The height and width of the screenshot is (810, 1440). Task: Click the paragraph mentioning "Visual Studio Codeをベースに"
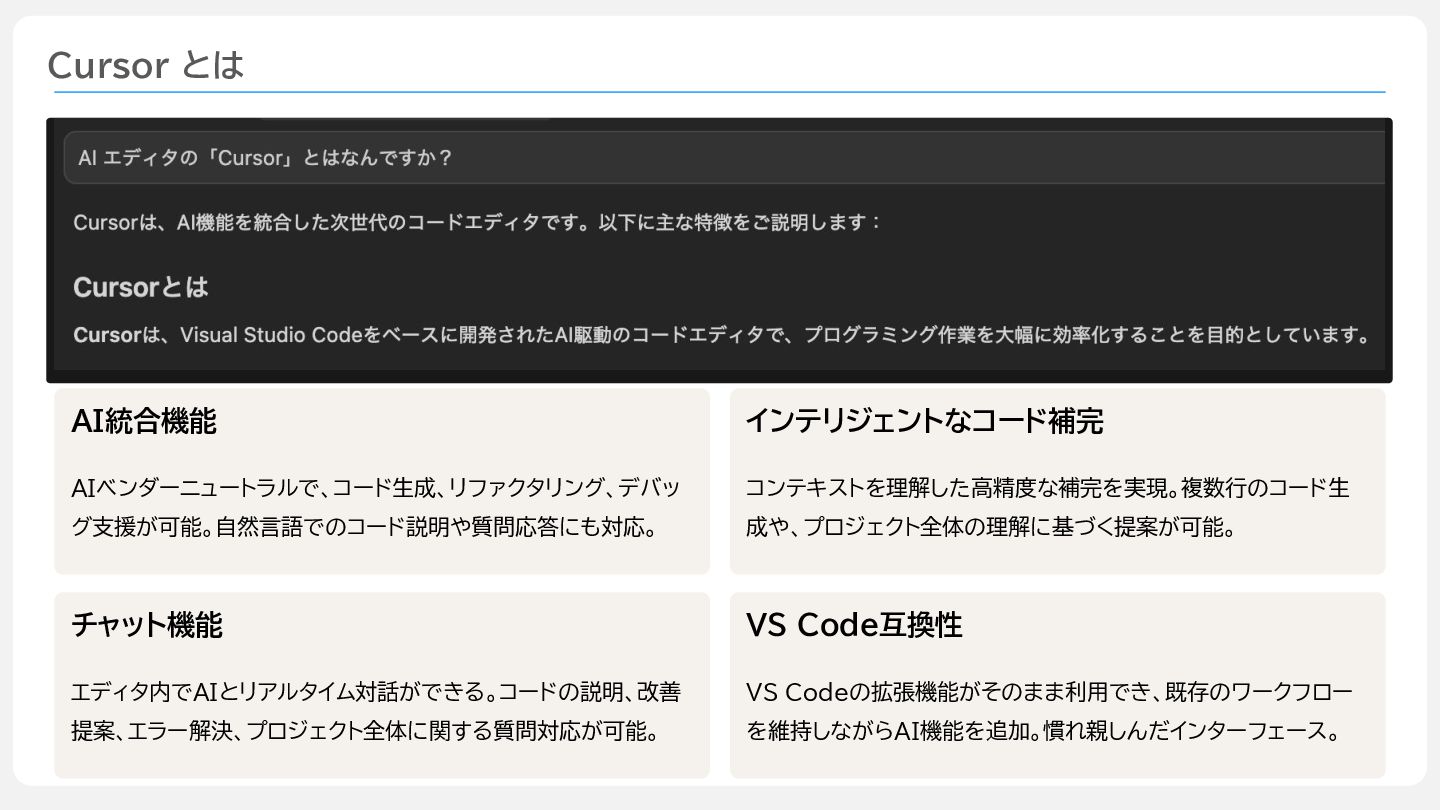[x=722, y=335]
